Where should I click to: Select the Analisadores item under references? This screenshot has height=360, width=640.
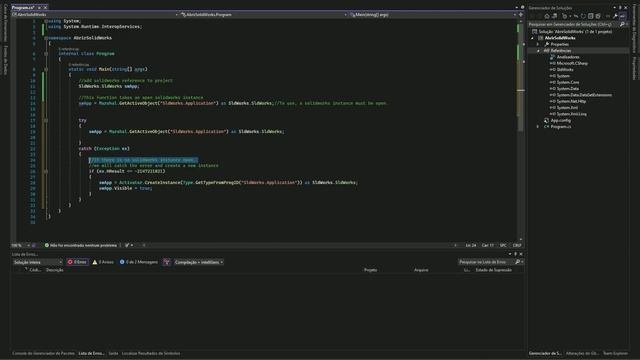point(568,57)
